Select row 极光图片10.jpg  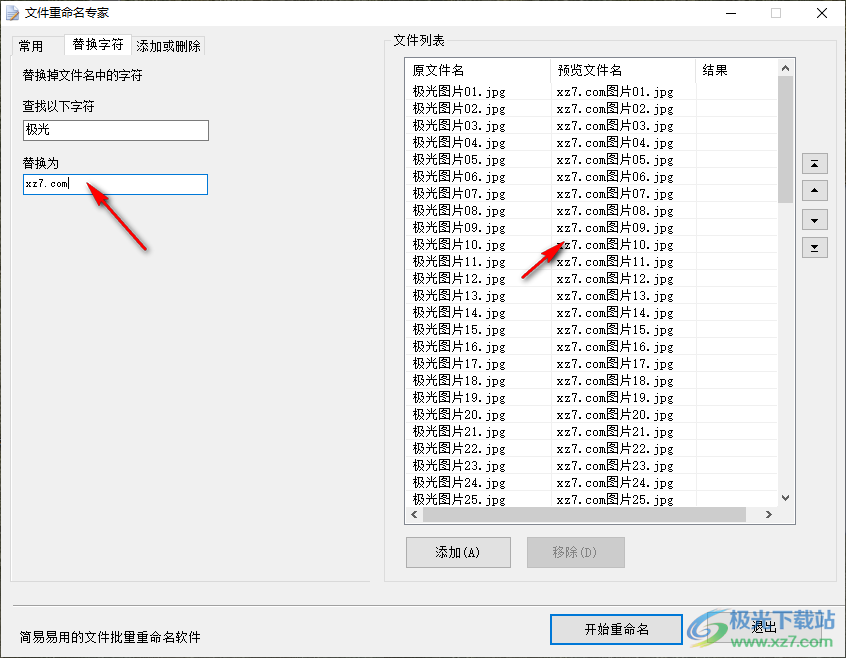click(591, 244)
